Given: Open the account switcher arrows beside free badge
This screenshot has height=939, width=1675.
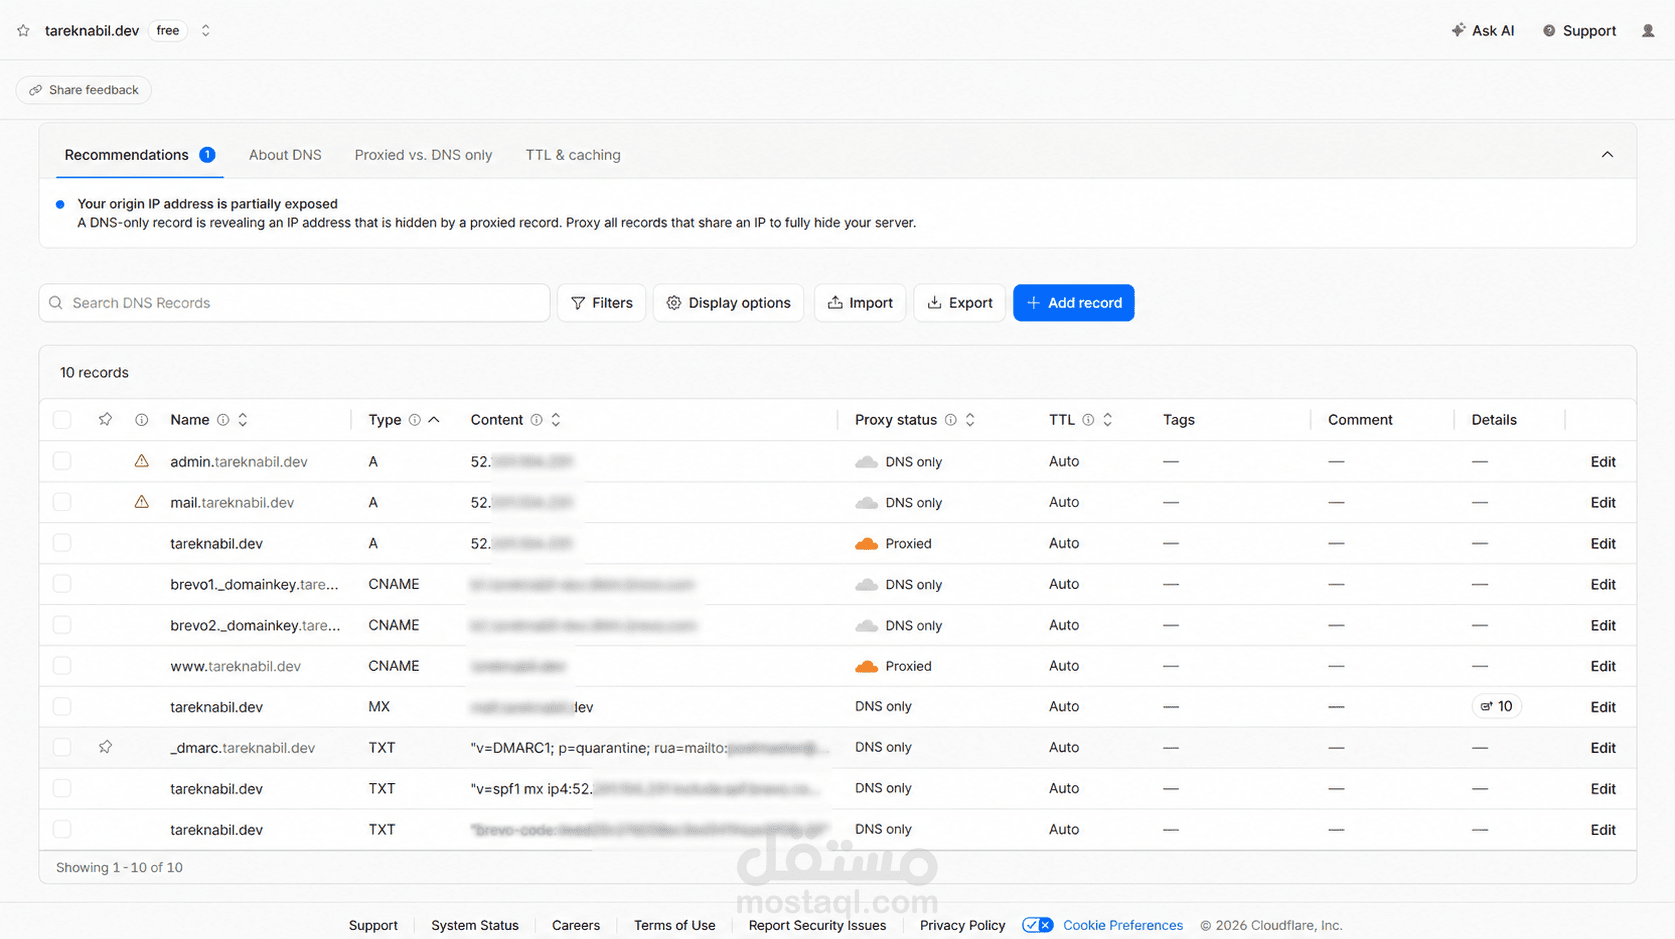Looking at the screenshot, I should pyautogui.click(x=205, y=31).
